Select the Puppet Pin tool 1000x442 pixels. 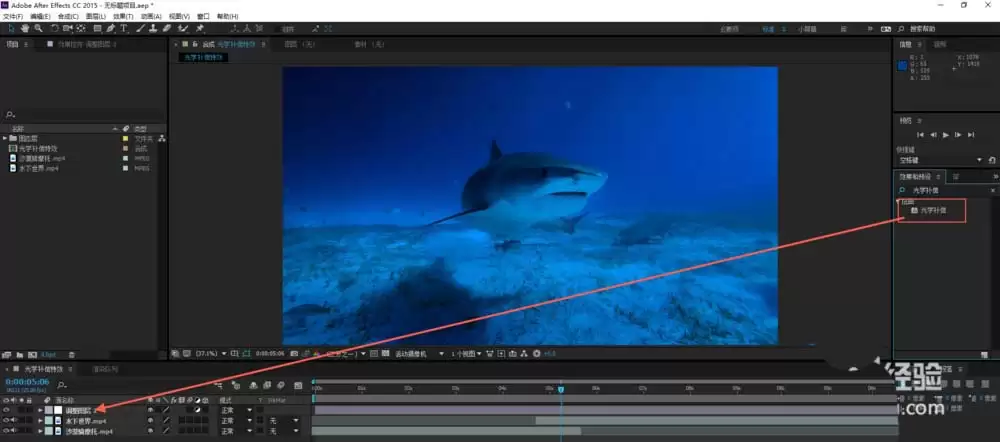click(200, 28)
